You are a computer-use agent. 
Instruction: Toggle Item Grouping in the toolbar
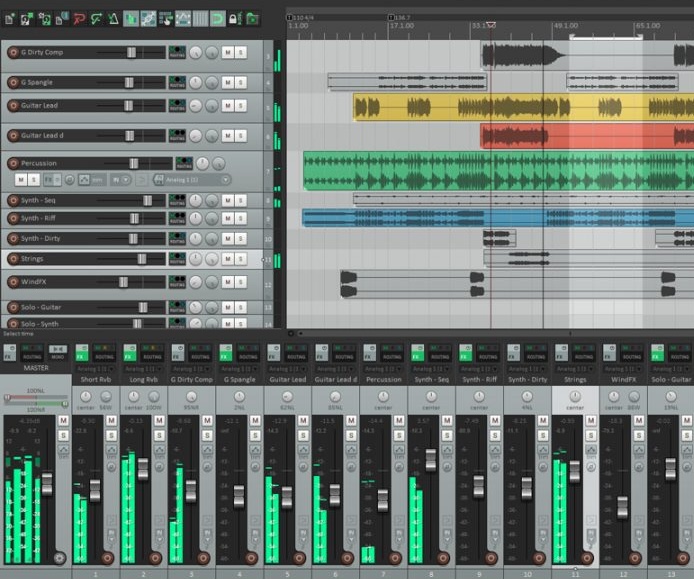pos(148,19)
